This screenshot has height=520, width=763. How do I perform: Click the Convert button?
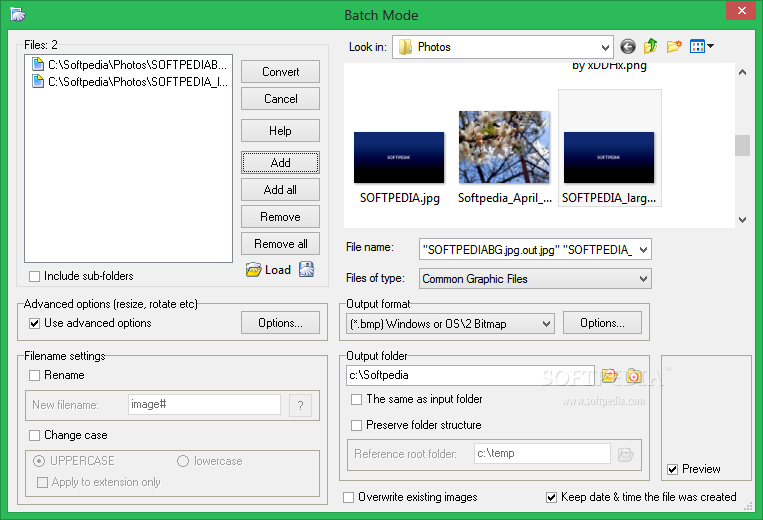(x=280, y=72)
